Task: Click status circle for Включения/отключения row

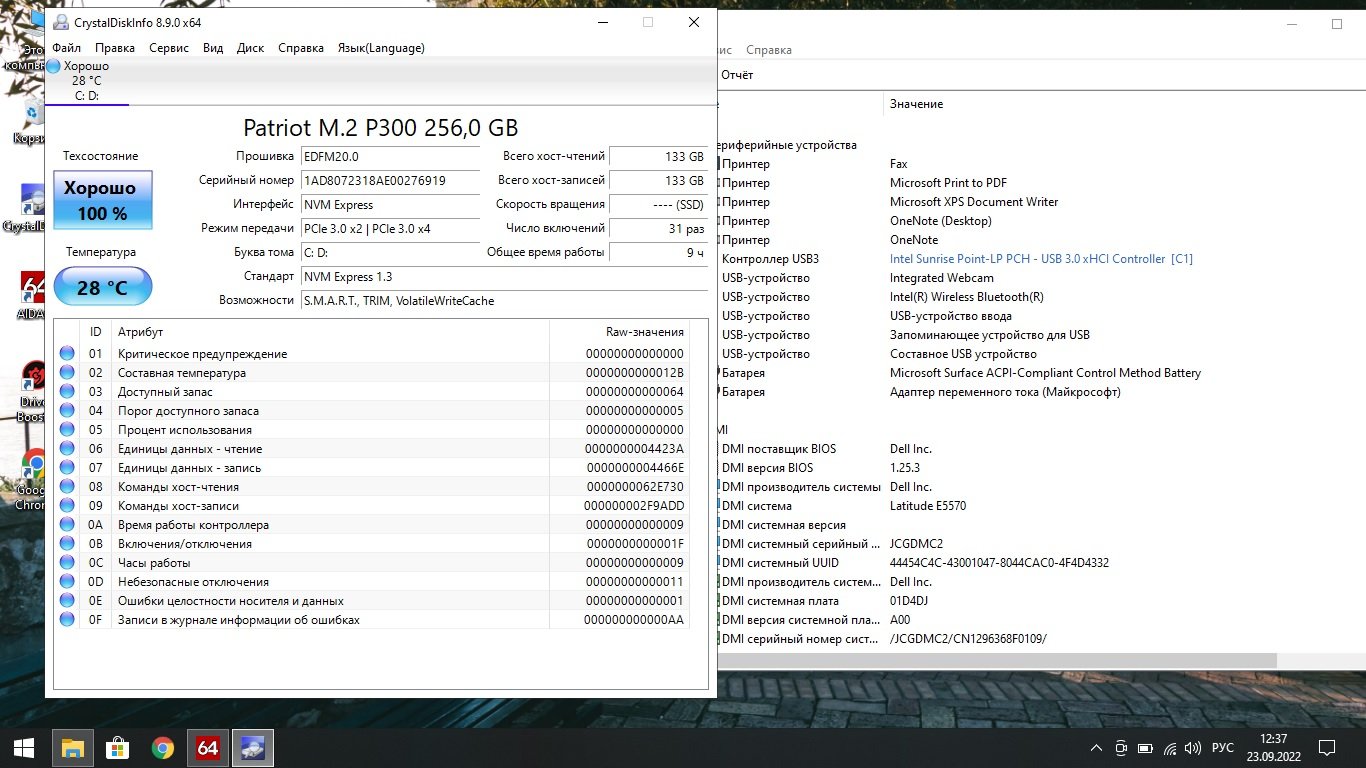Action: click(67, 543)
